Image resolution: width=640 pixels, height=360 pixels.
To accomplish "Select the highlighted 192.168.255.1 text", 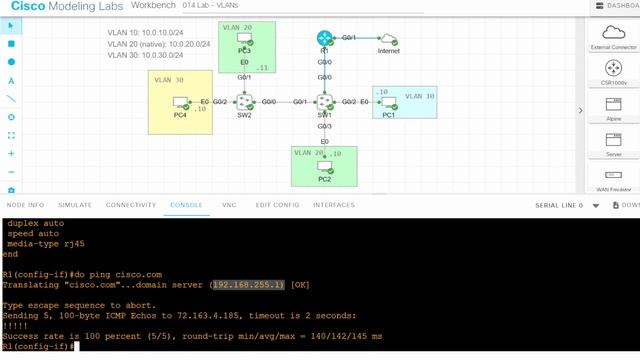I will pyautogui.click(x=248, y=285).
